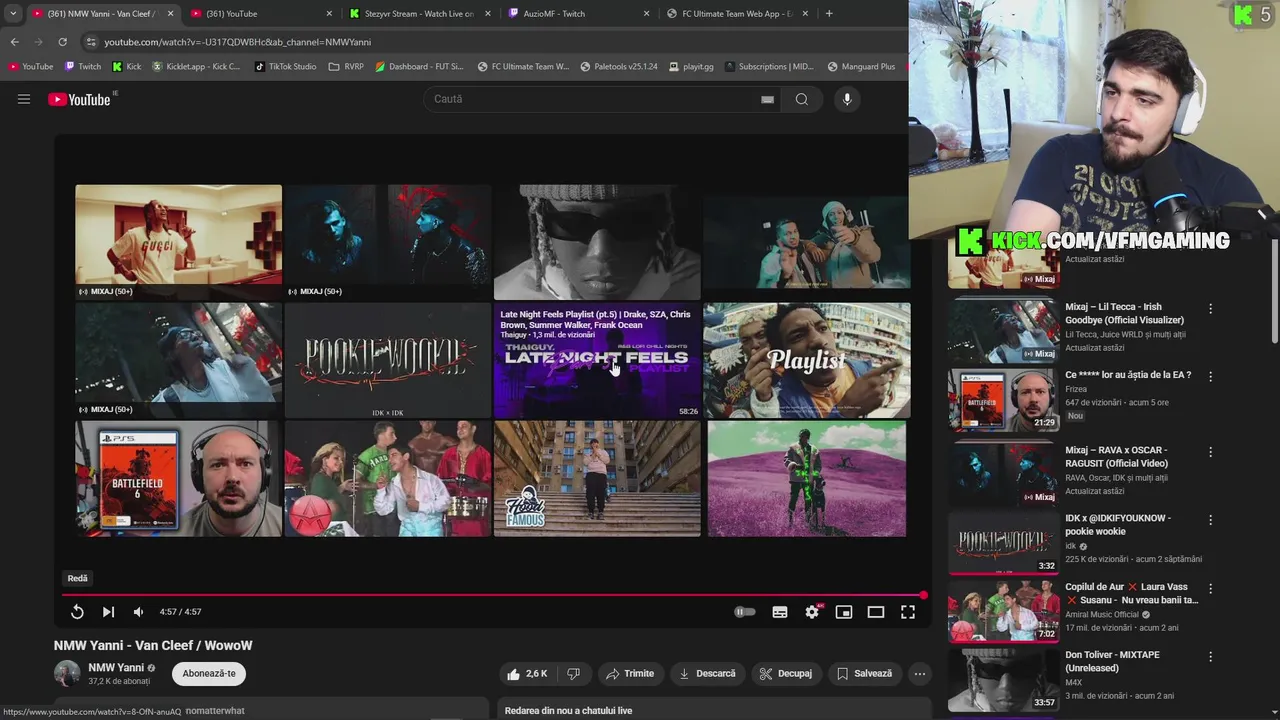Viewport: 1280px width, 720px height.
Task: Open options for Ce ***** lor video
Action: (x=1210, y=377)
